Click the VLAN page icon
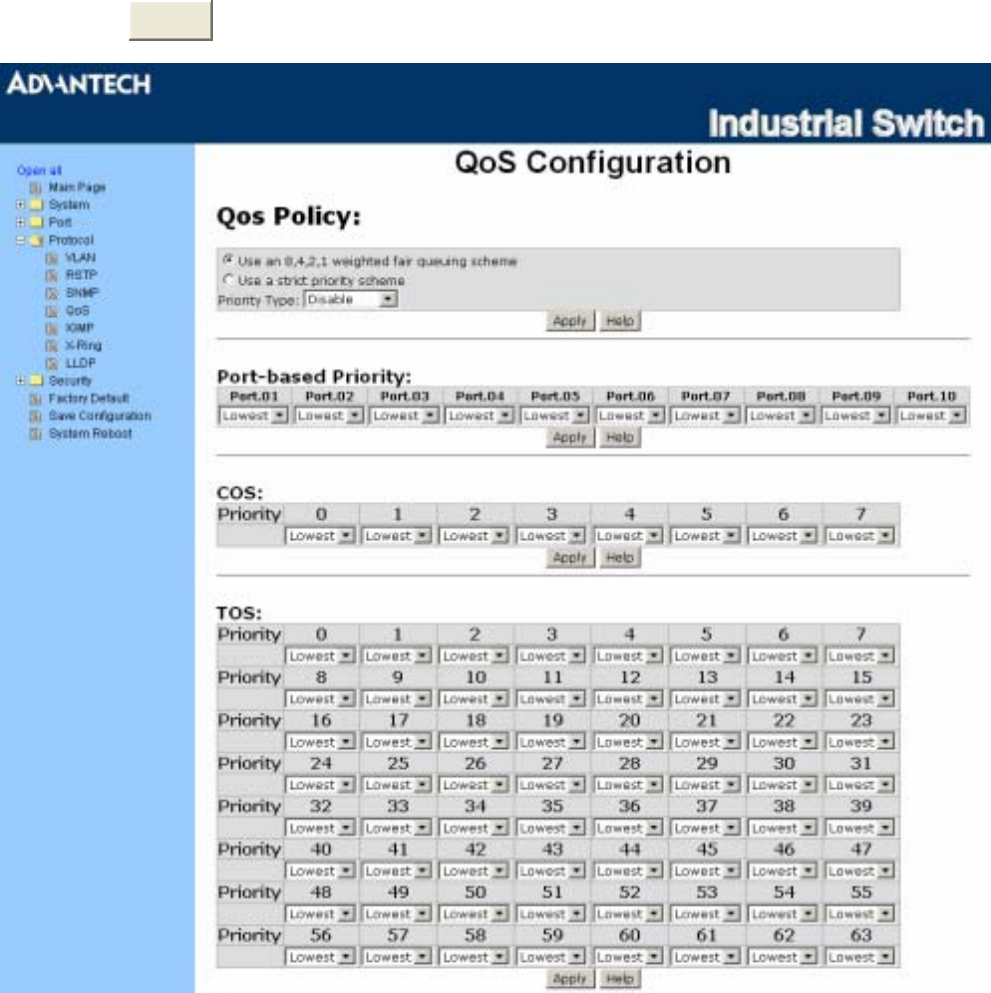Screen dimensions: 991x993 tap(53, 257)
